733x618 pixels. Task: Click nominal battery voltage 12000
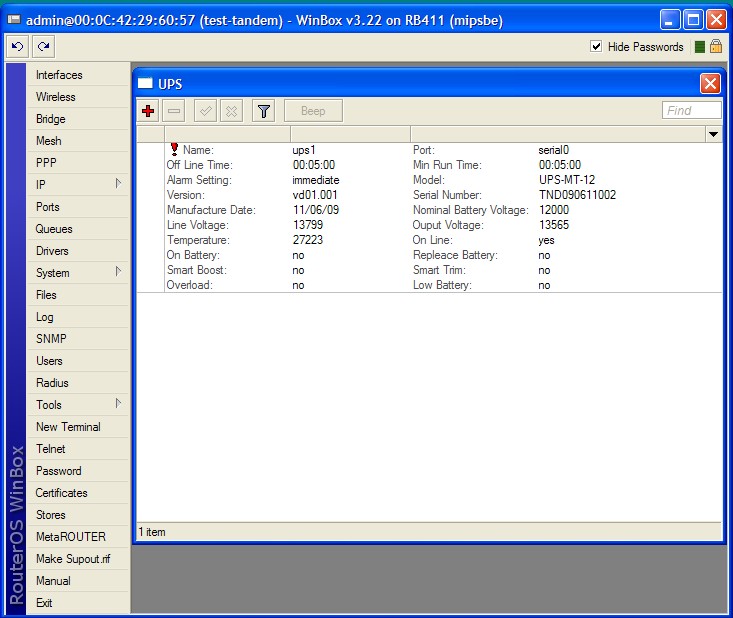tap(554, 210)
